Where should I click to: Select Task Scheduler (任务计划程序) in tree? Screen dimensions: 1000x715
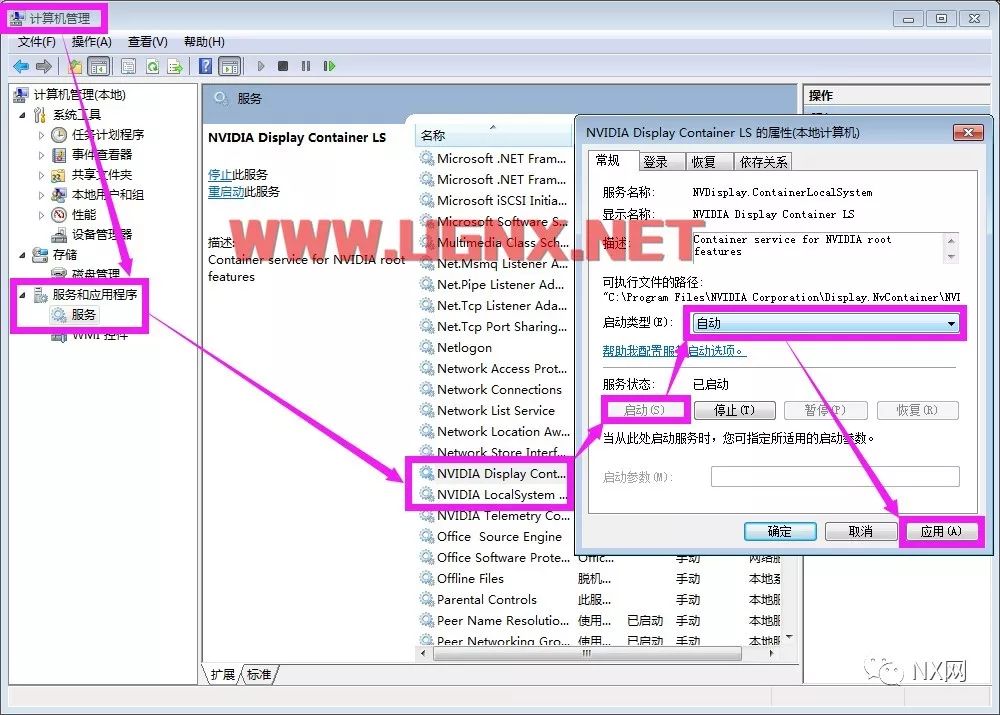pyautogui.click(x=108, y=135)
